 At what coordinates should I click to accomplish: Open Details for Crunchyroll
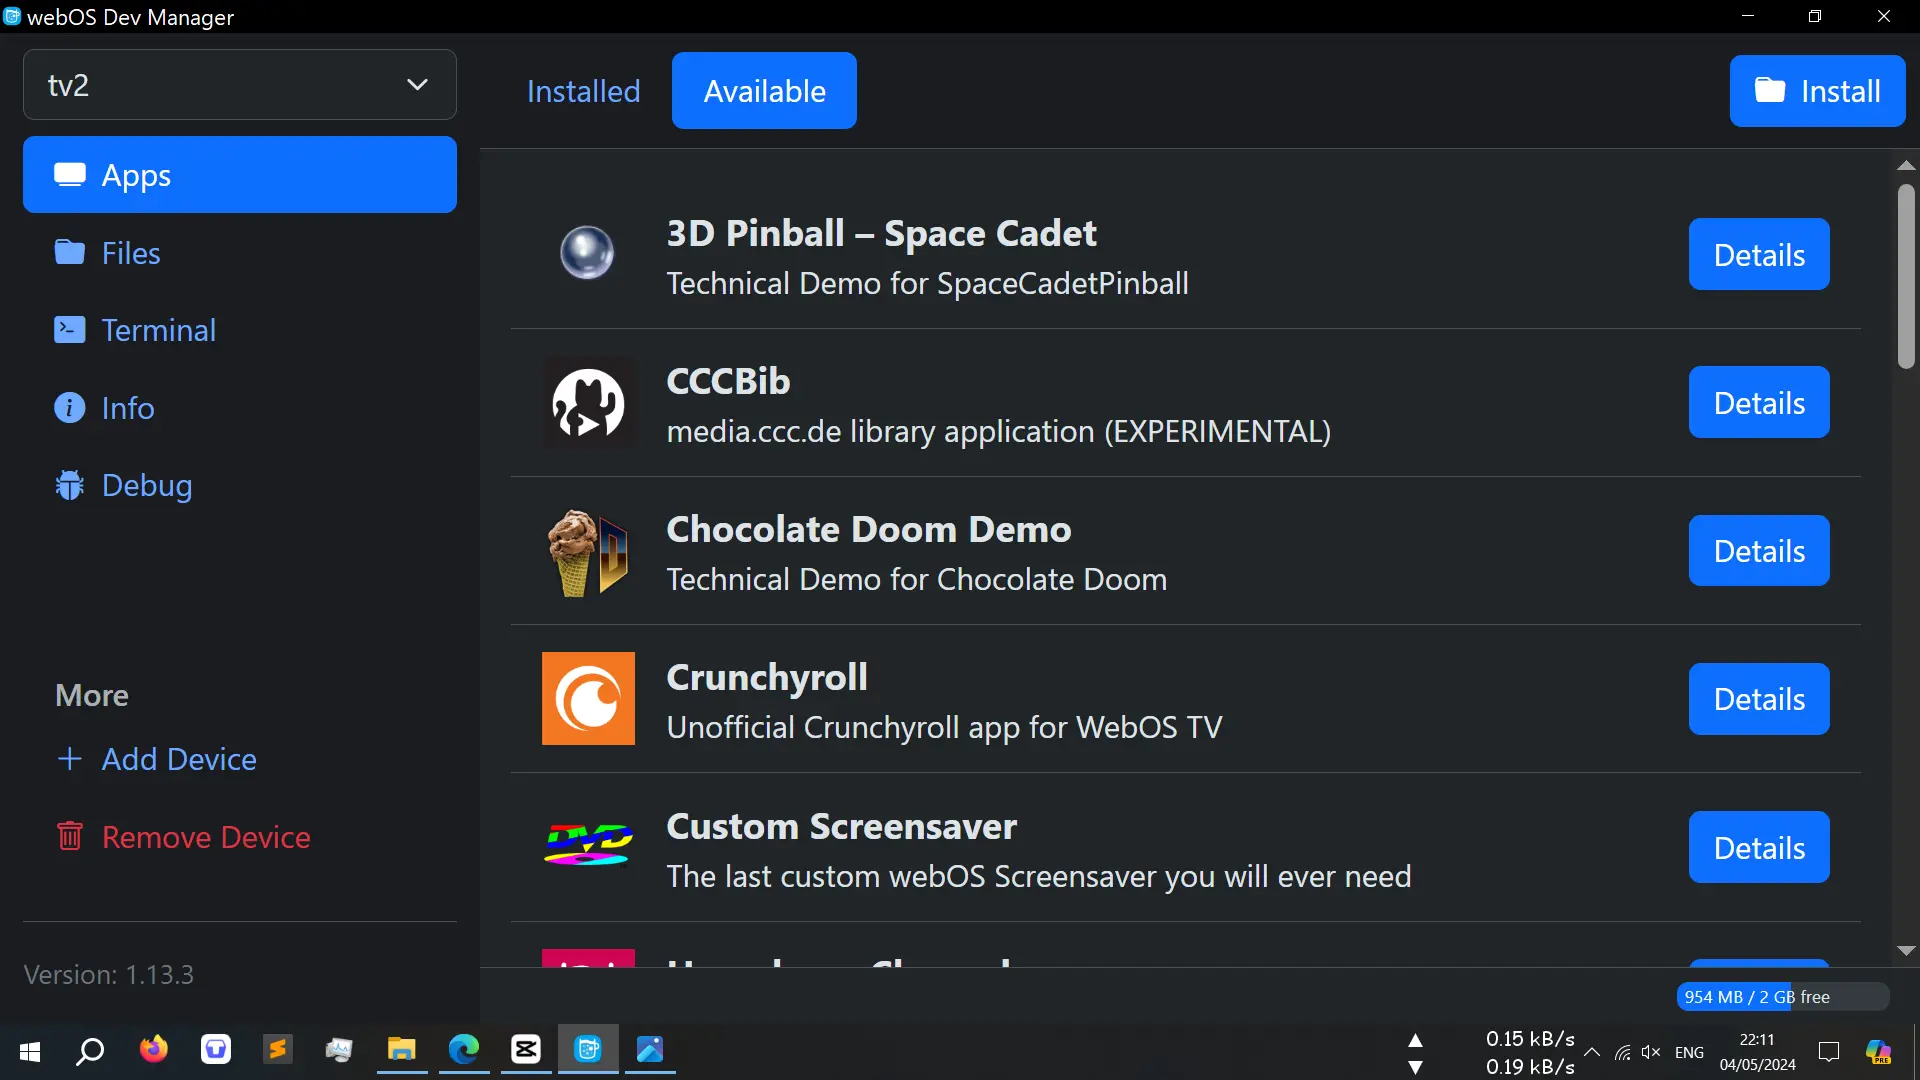(1759, 699)
